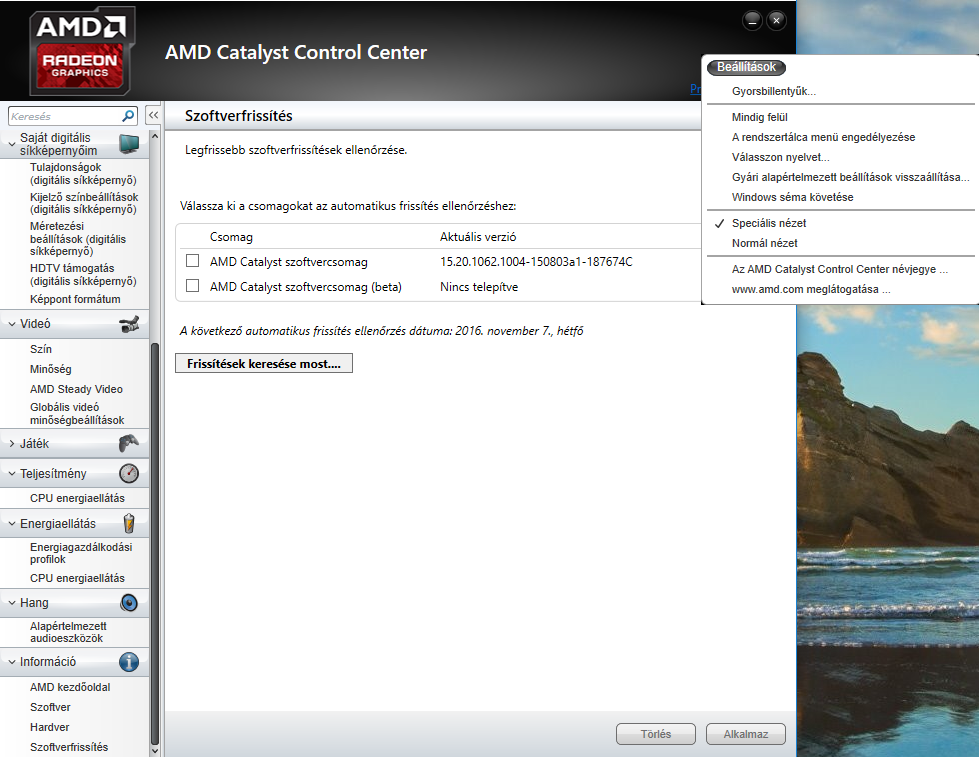979x757 pixels.
Task: Open Szoftverfrissítés sidebar item
Action: 69,747
